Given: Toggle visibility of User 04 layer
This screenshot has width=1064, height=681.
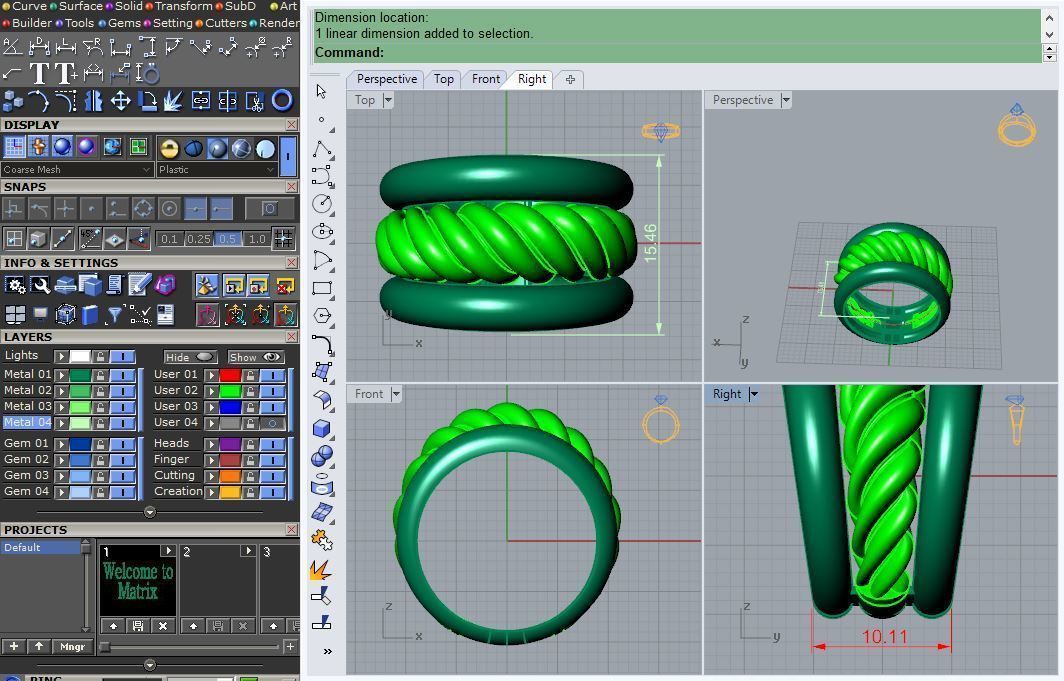Looking at the screenshot, I should [x=272, y=423].
